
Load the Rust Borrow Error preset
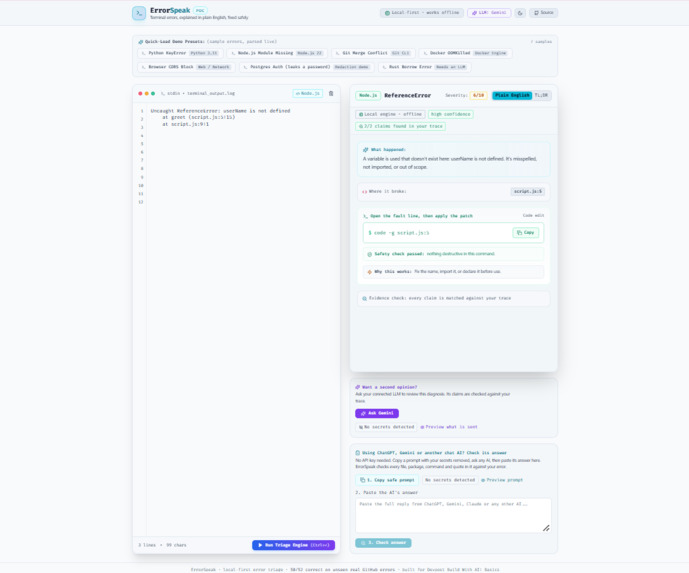click(x=424, y=67)
